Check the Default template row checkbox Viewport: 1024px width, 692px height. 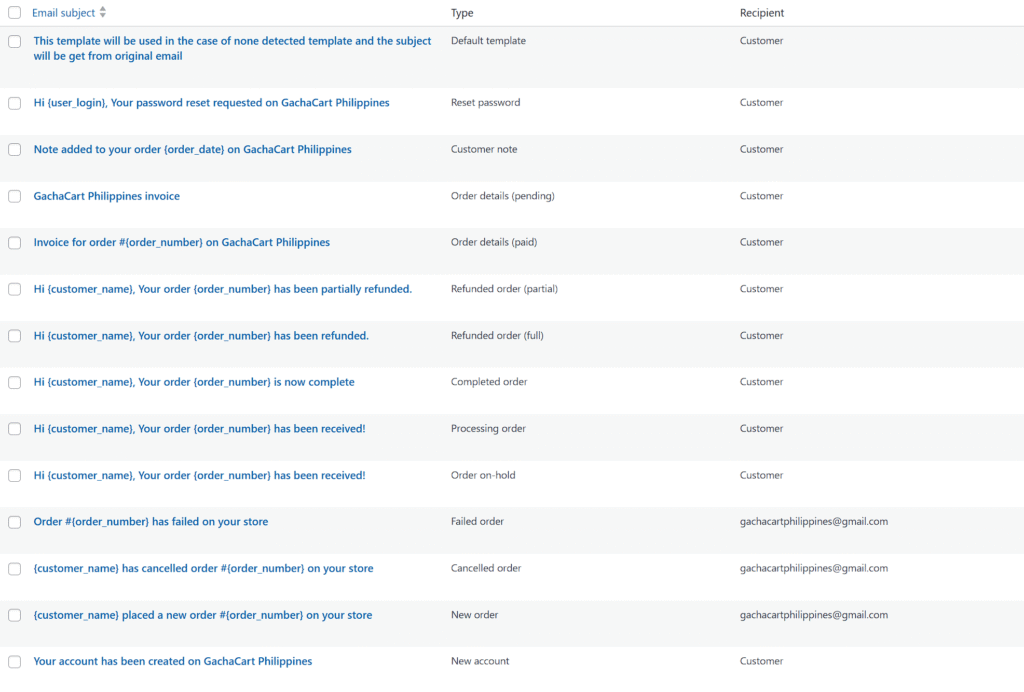pyautogui.click(x=14, y=41)
